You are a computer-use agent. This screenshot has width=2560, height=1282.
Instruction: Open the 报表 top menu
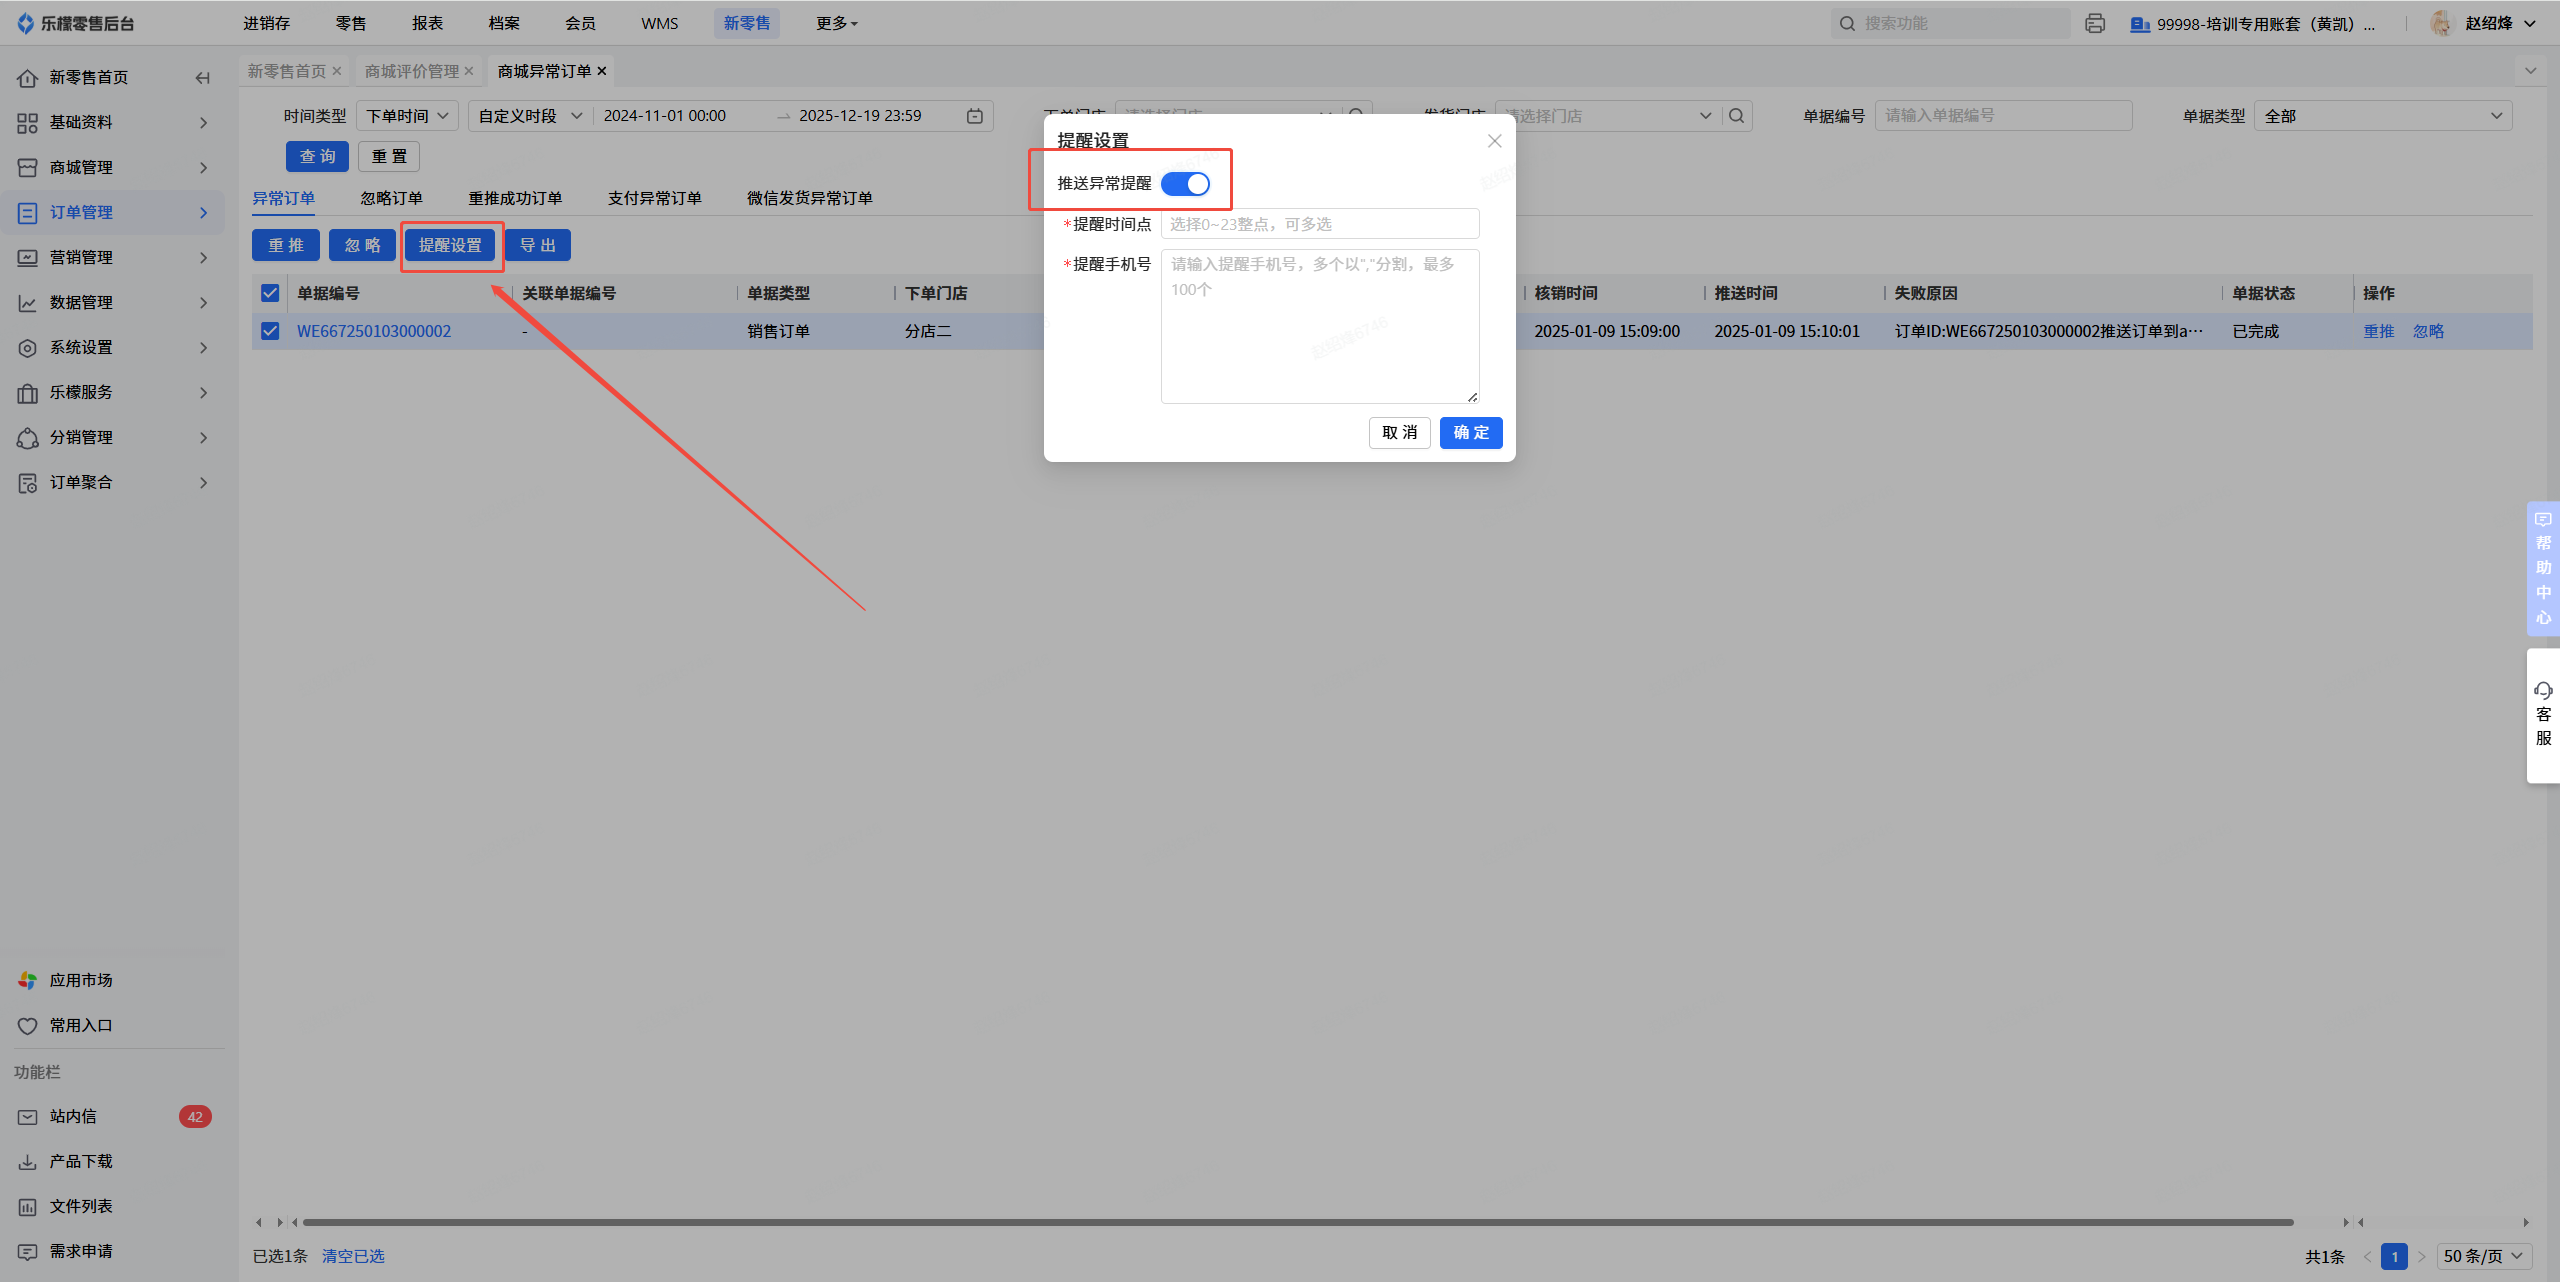click(x=427, y=23)
